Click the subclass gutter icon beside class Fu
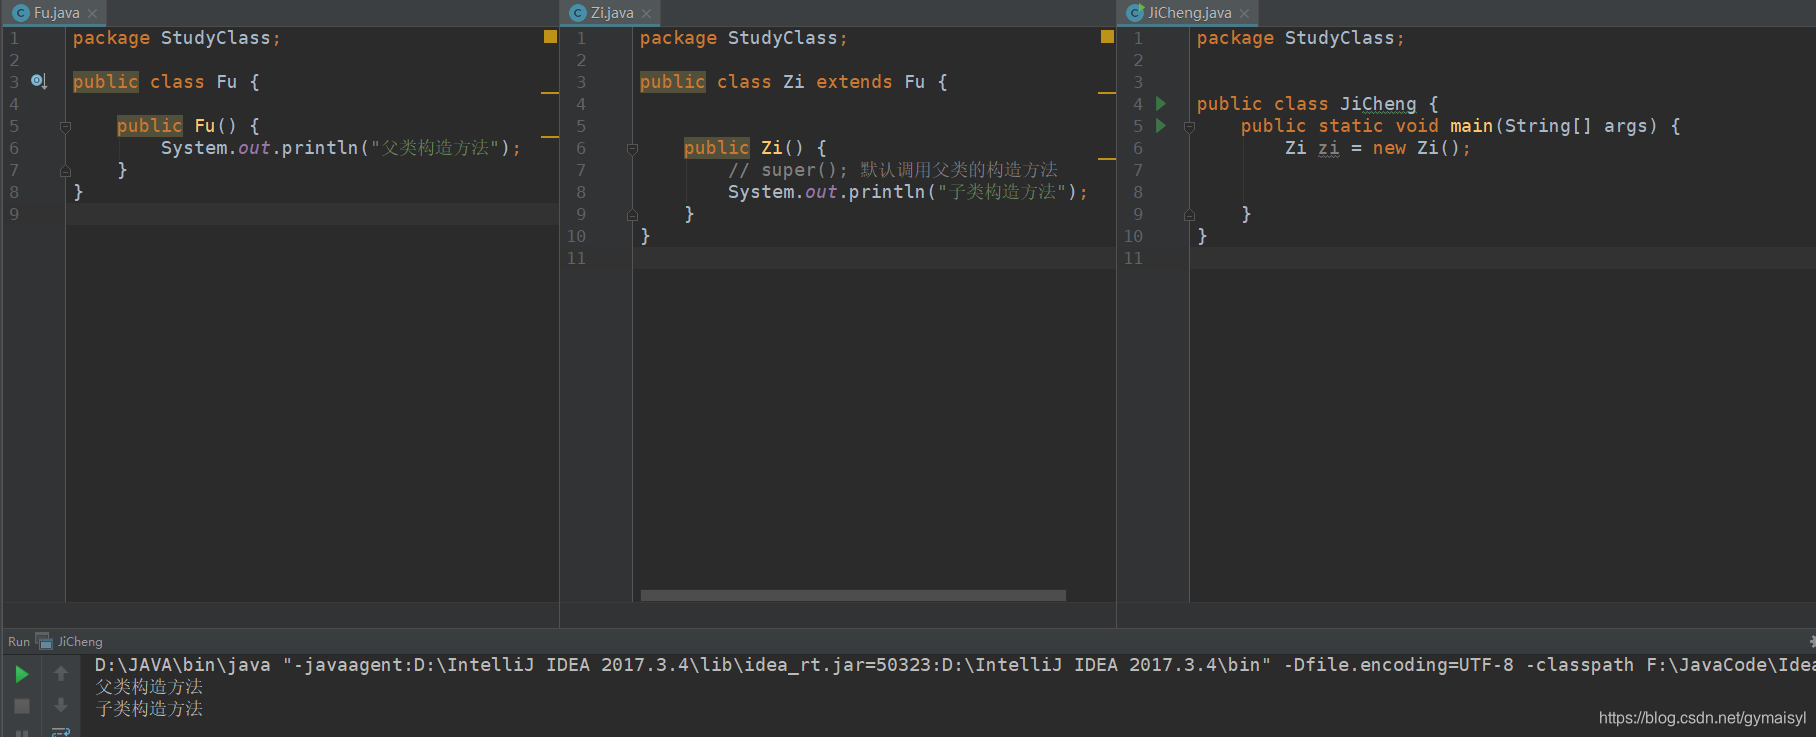1816x737 pixels. point(39,81)
